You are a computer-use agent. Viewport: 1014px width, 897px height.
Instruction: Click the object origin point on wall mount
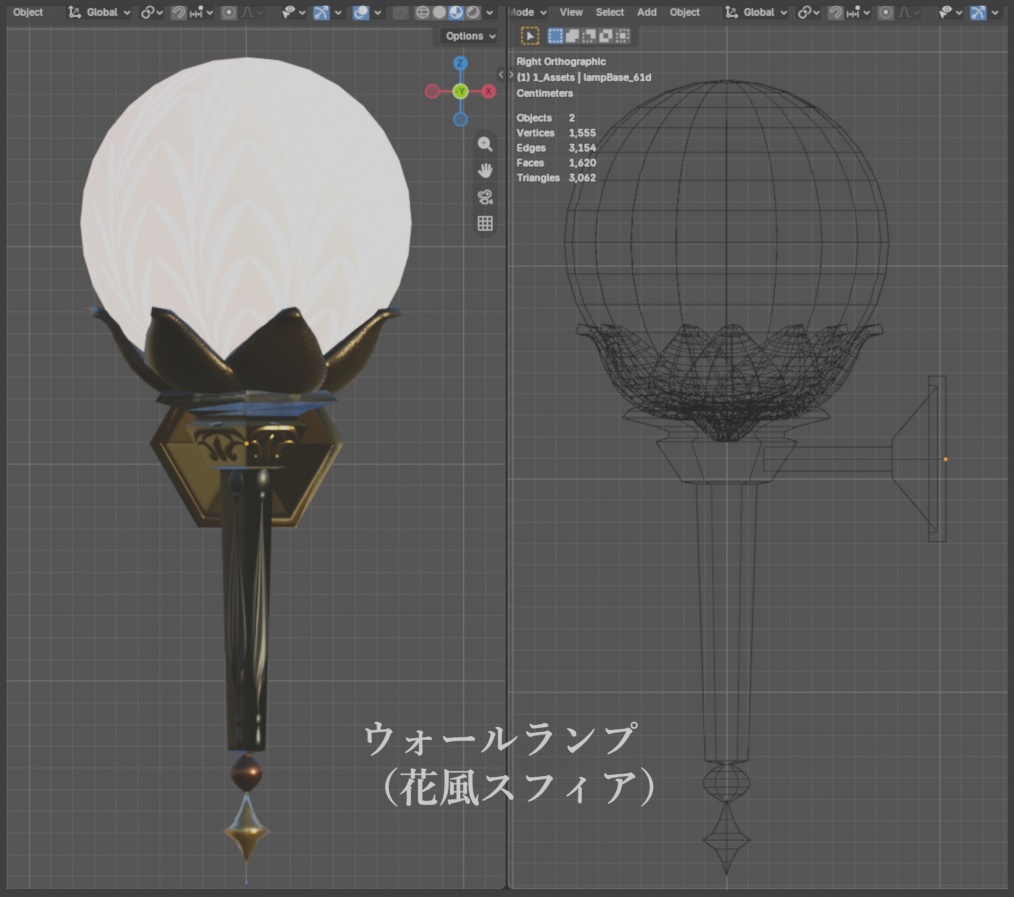pyautogui.click(x=945, y=459)
